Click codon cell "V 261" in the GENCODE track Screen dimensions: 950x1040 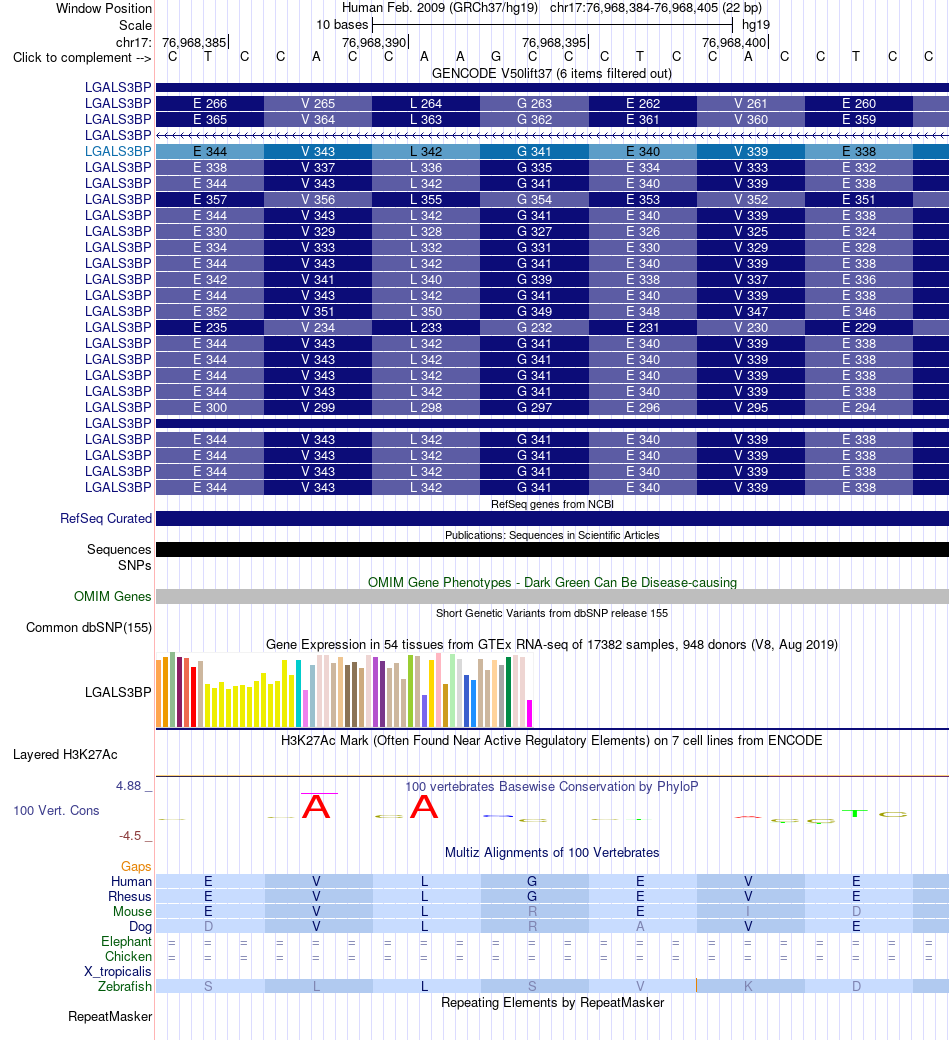coord(751,103)
